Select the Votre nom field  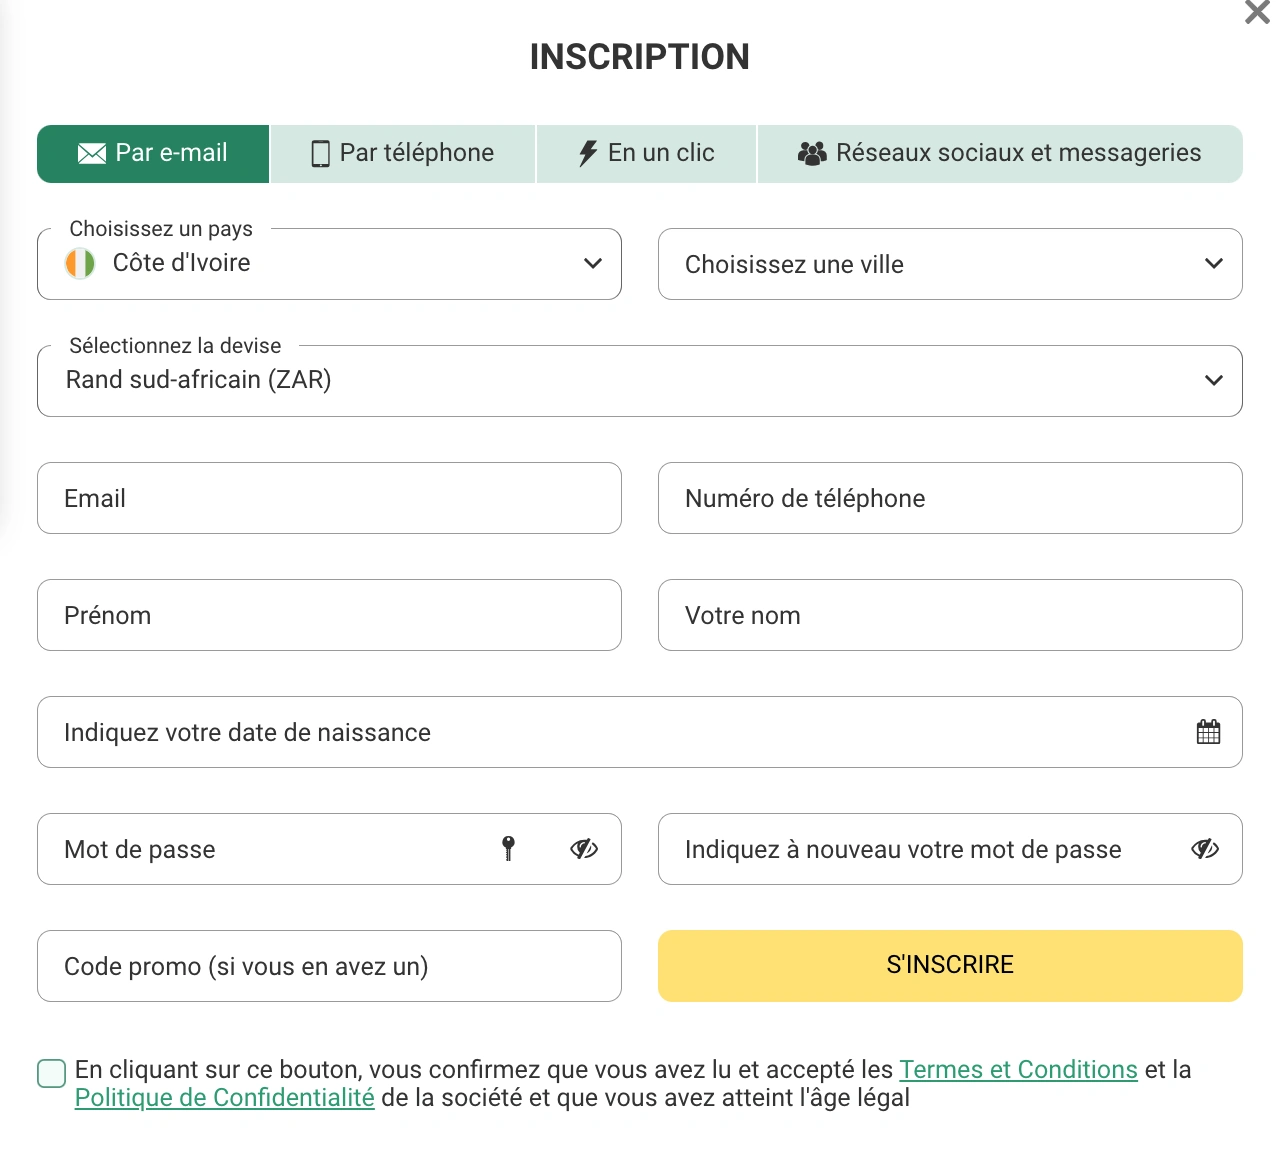click(x=950, y=615)
